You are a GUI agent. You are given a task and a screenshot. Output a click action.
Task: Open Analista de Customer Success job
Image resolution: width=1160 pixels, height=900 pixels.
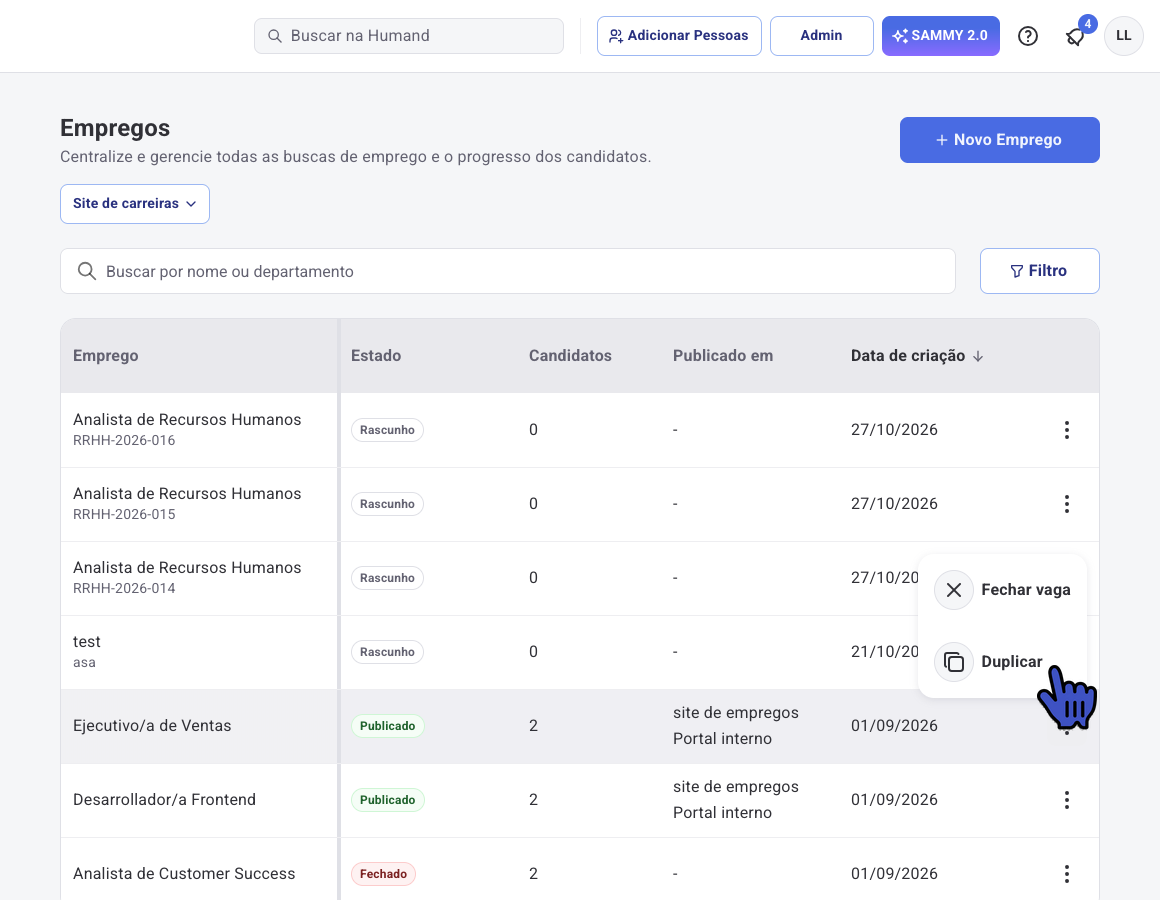click(x=184, y=873)
